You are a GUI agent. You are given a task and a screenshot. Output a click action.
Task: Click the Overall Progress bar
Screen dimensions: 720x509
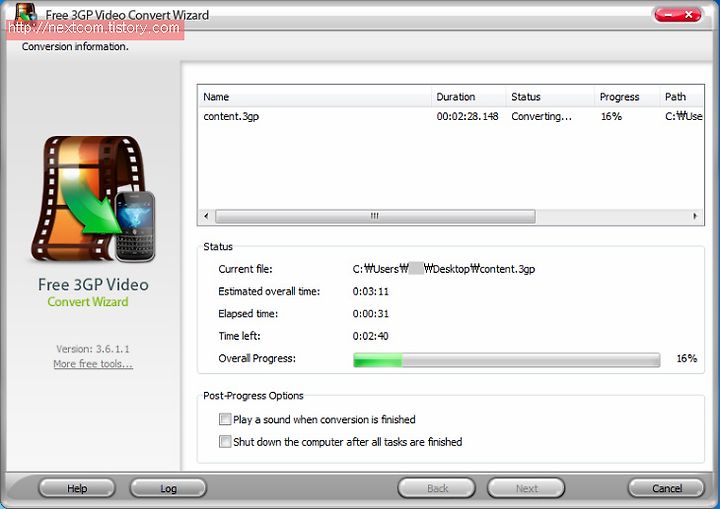coord(506,360)
